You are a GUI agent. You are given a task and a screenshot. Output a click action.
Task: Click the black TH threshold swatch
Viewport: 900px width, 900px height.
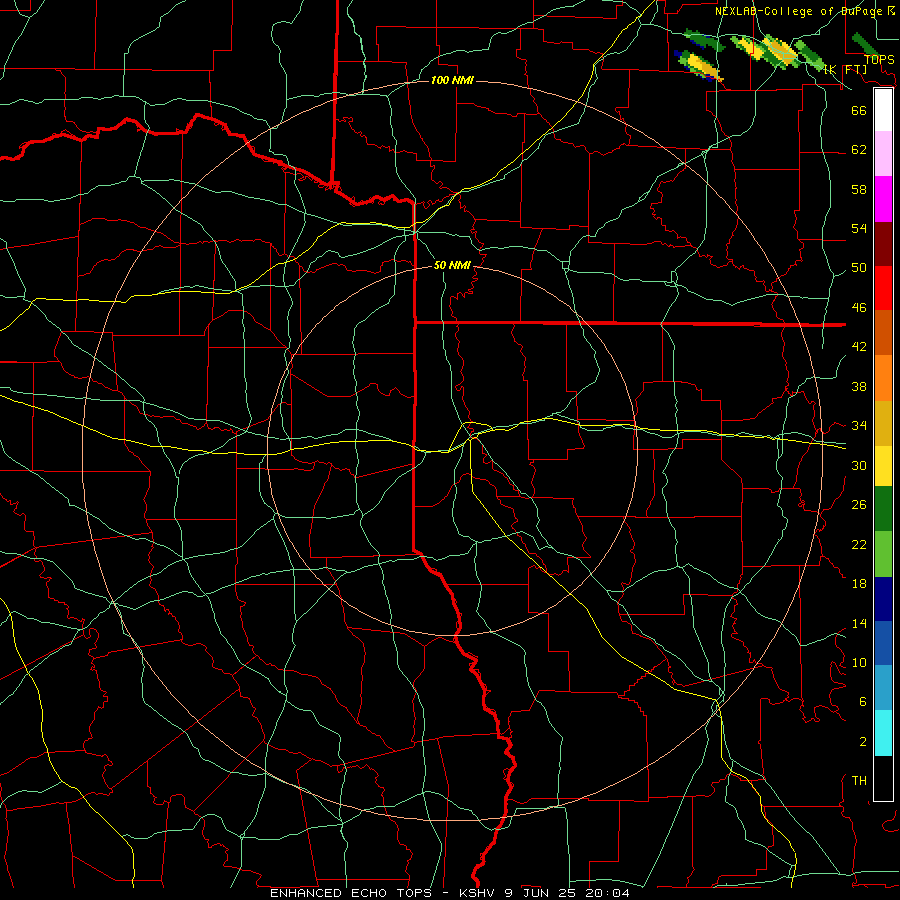point(883,778)
